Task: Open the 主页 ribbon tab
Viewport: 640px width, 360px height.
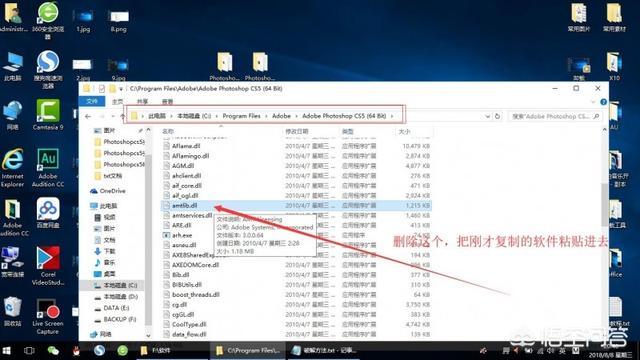Action: pyautogui.click(x=118, y=102)
